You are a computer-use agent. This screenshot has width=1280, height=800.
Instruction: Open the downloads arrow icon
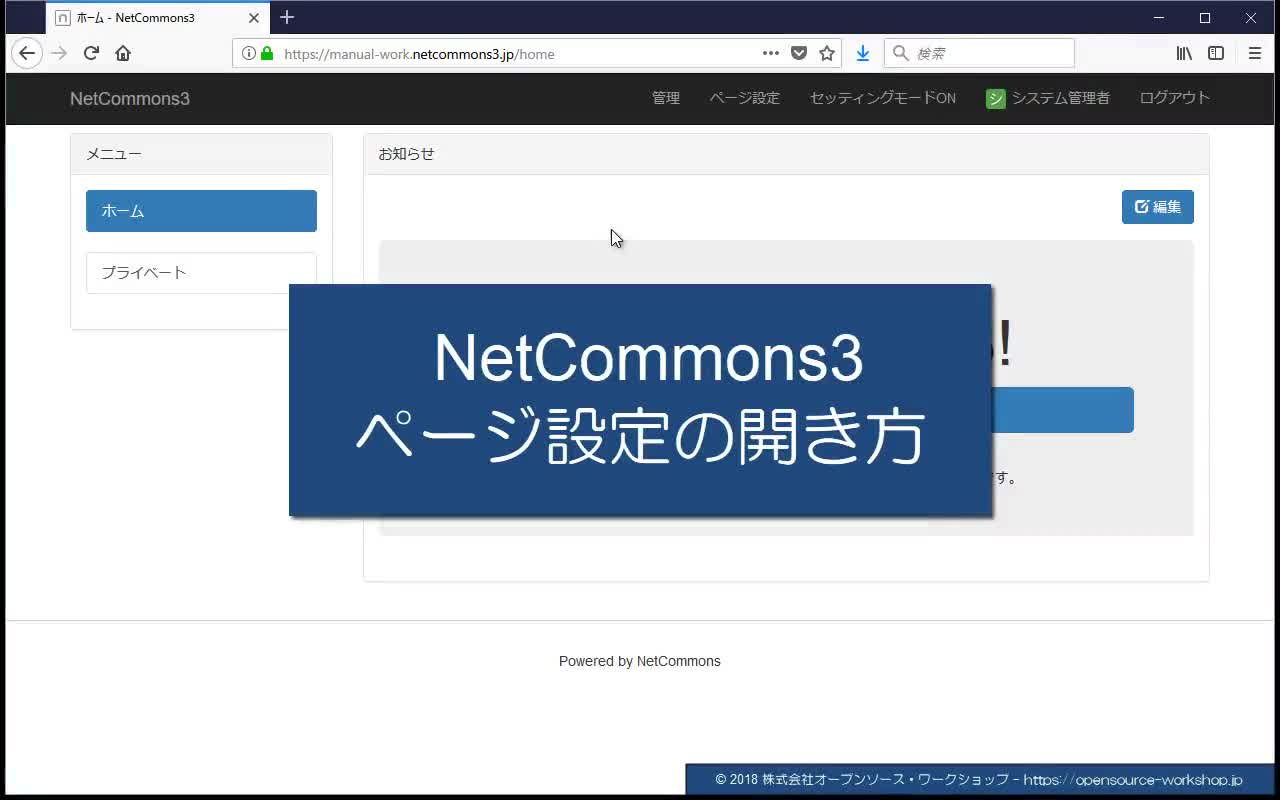click(x=863, y=53)
